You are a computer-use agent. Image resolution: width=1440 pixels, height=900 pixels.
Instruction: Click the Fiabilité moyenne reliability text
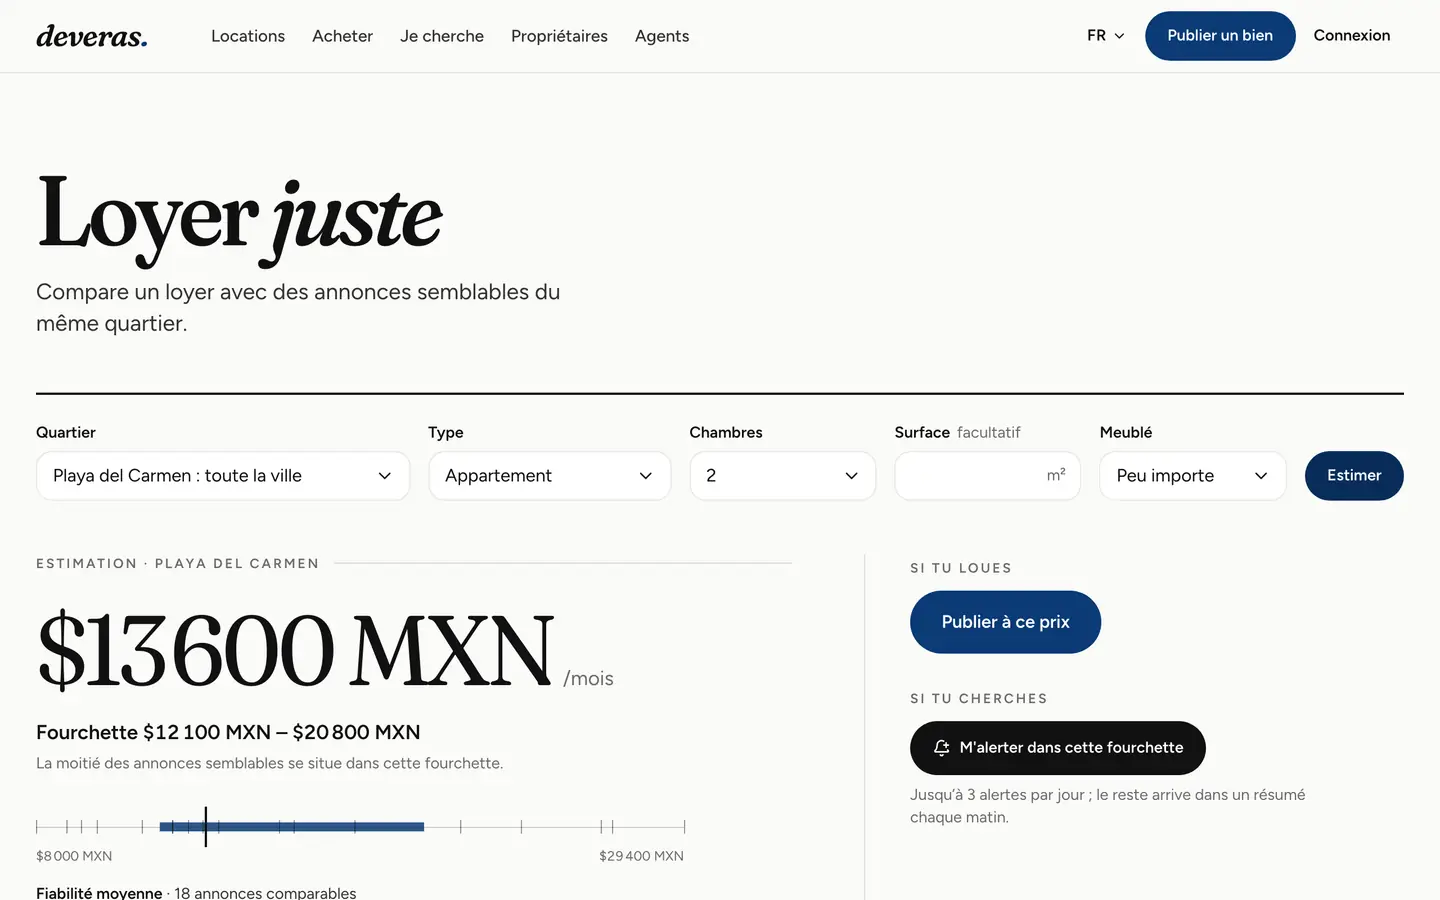99,892
